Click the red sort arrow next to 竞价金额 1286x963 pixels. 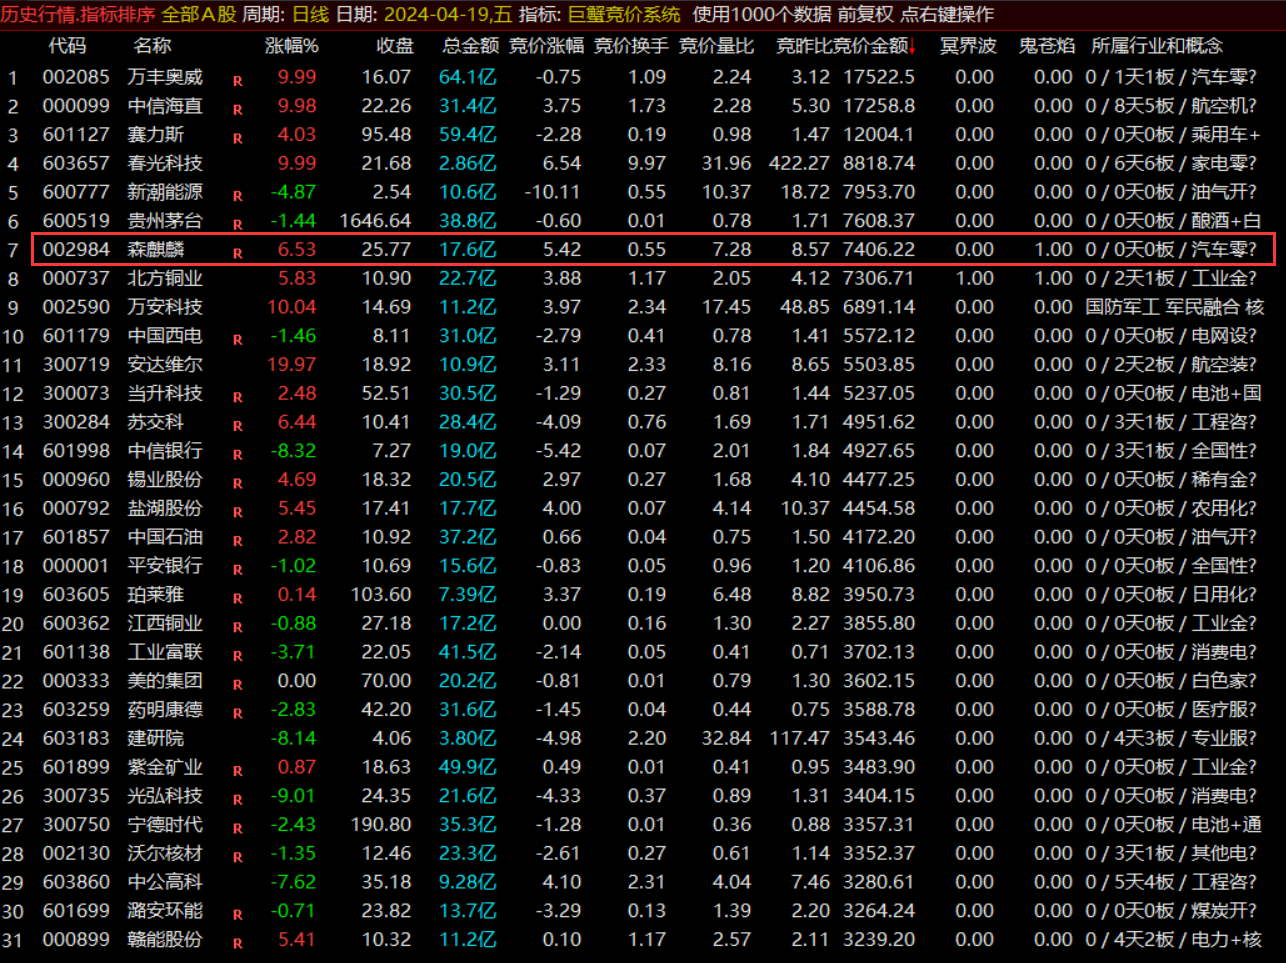pyautogui.click(x=912, y=47)
